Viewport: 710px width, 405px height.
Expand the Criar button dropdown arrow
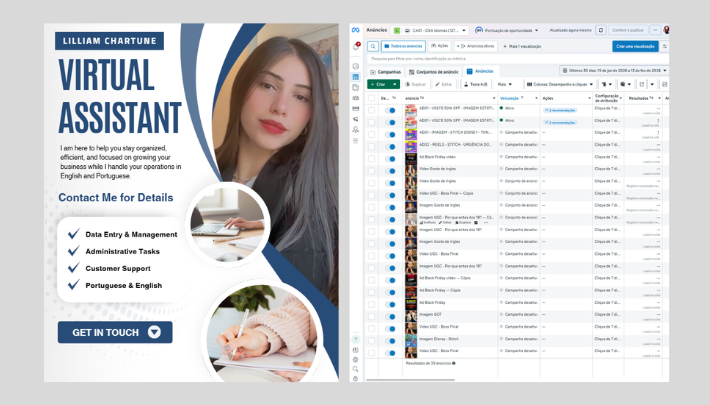point(395,84)
